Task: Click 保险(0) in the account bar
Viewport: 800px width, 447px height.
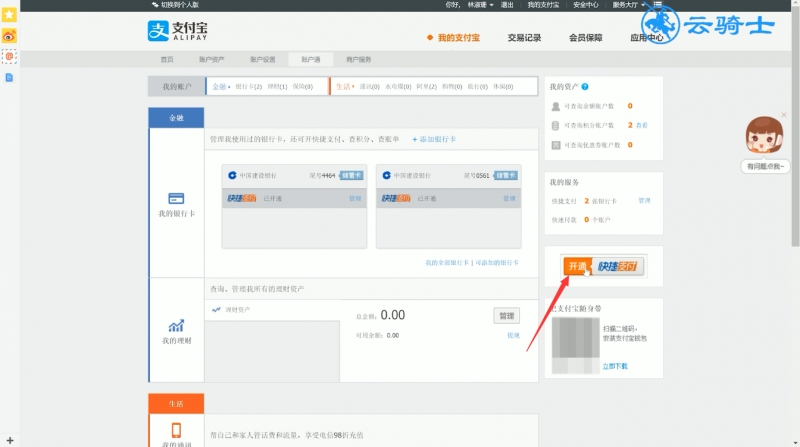Action: point(303,87)
